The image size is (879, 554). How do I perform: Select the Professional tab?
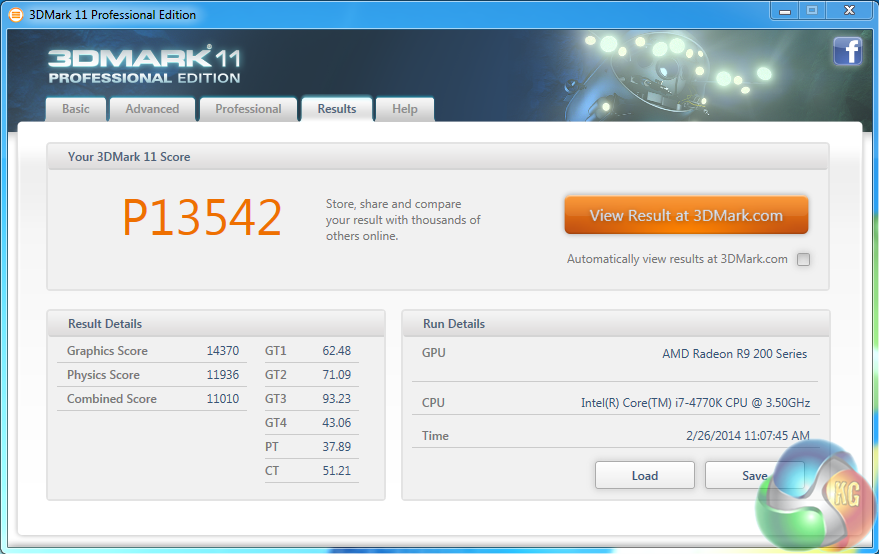pos(248,109)
